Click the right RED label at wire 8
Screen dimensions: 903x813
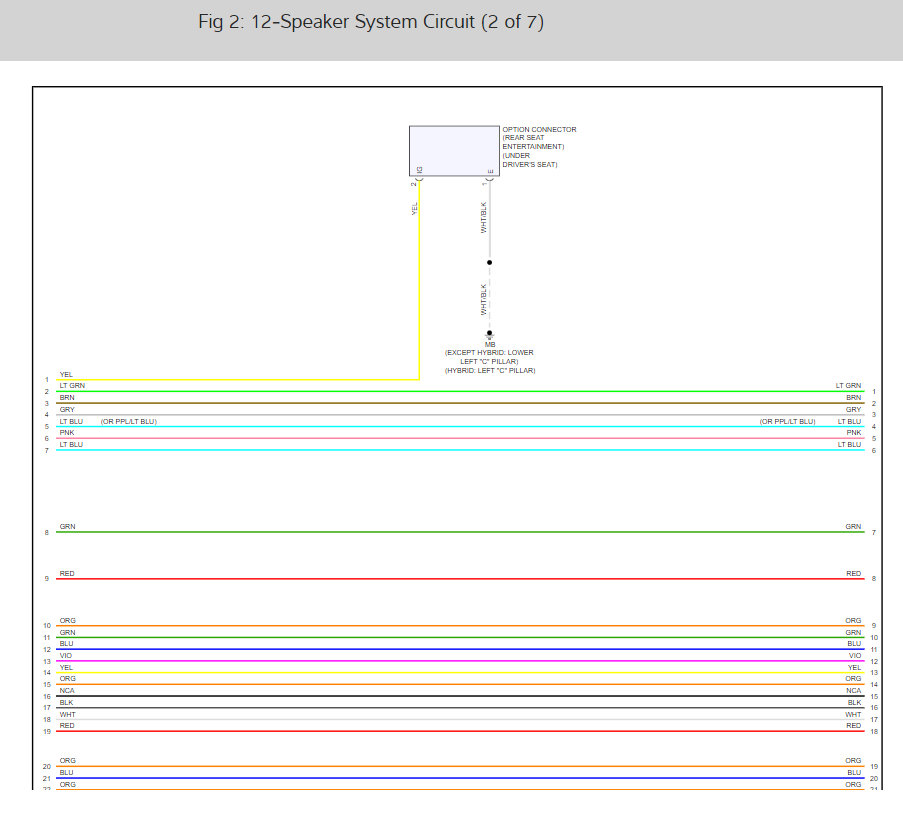(853, 573)
